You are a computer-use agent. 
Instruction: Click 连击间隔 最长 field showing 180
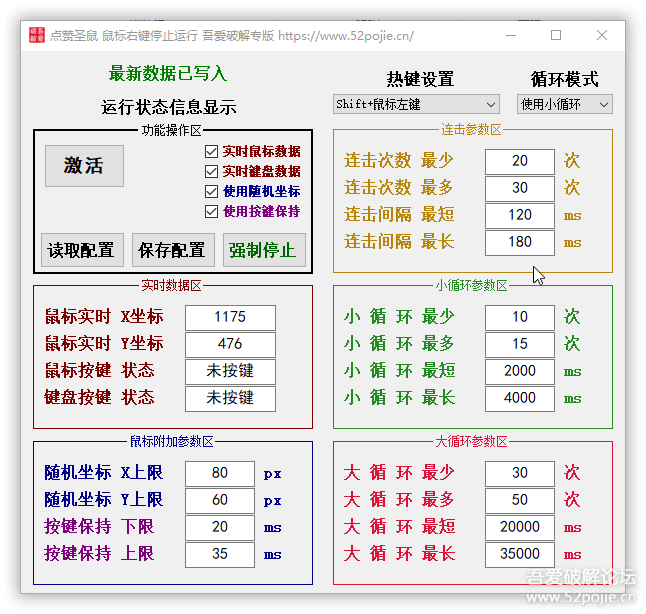click(520, 242)
